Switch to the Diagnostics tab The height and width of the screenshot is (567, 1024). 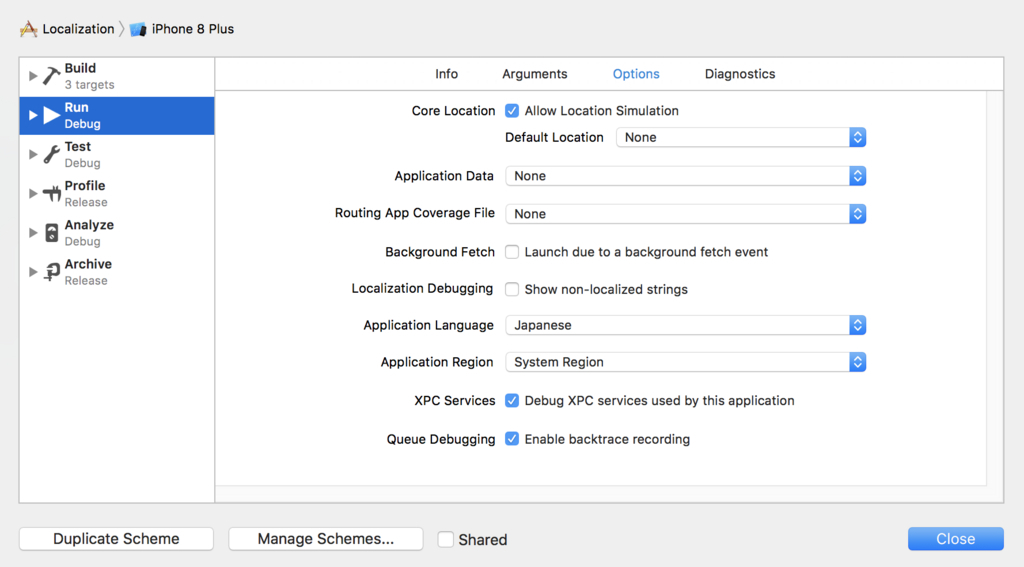[740, 74]
